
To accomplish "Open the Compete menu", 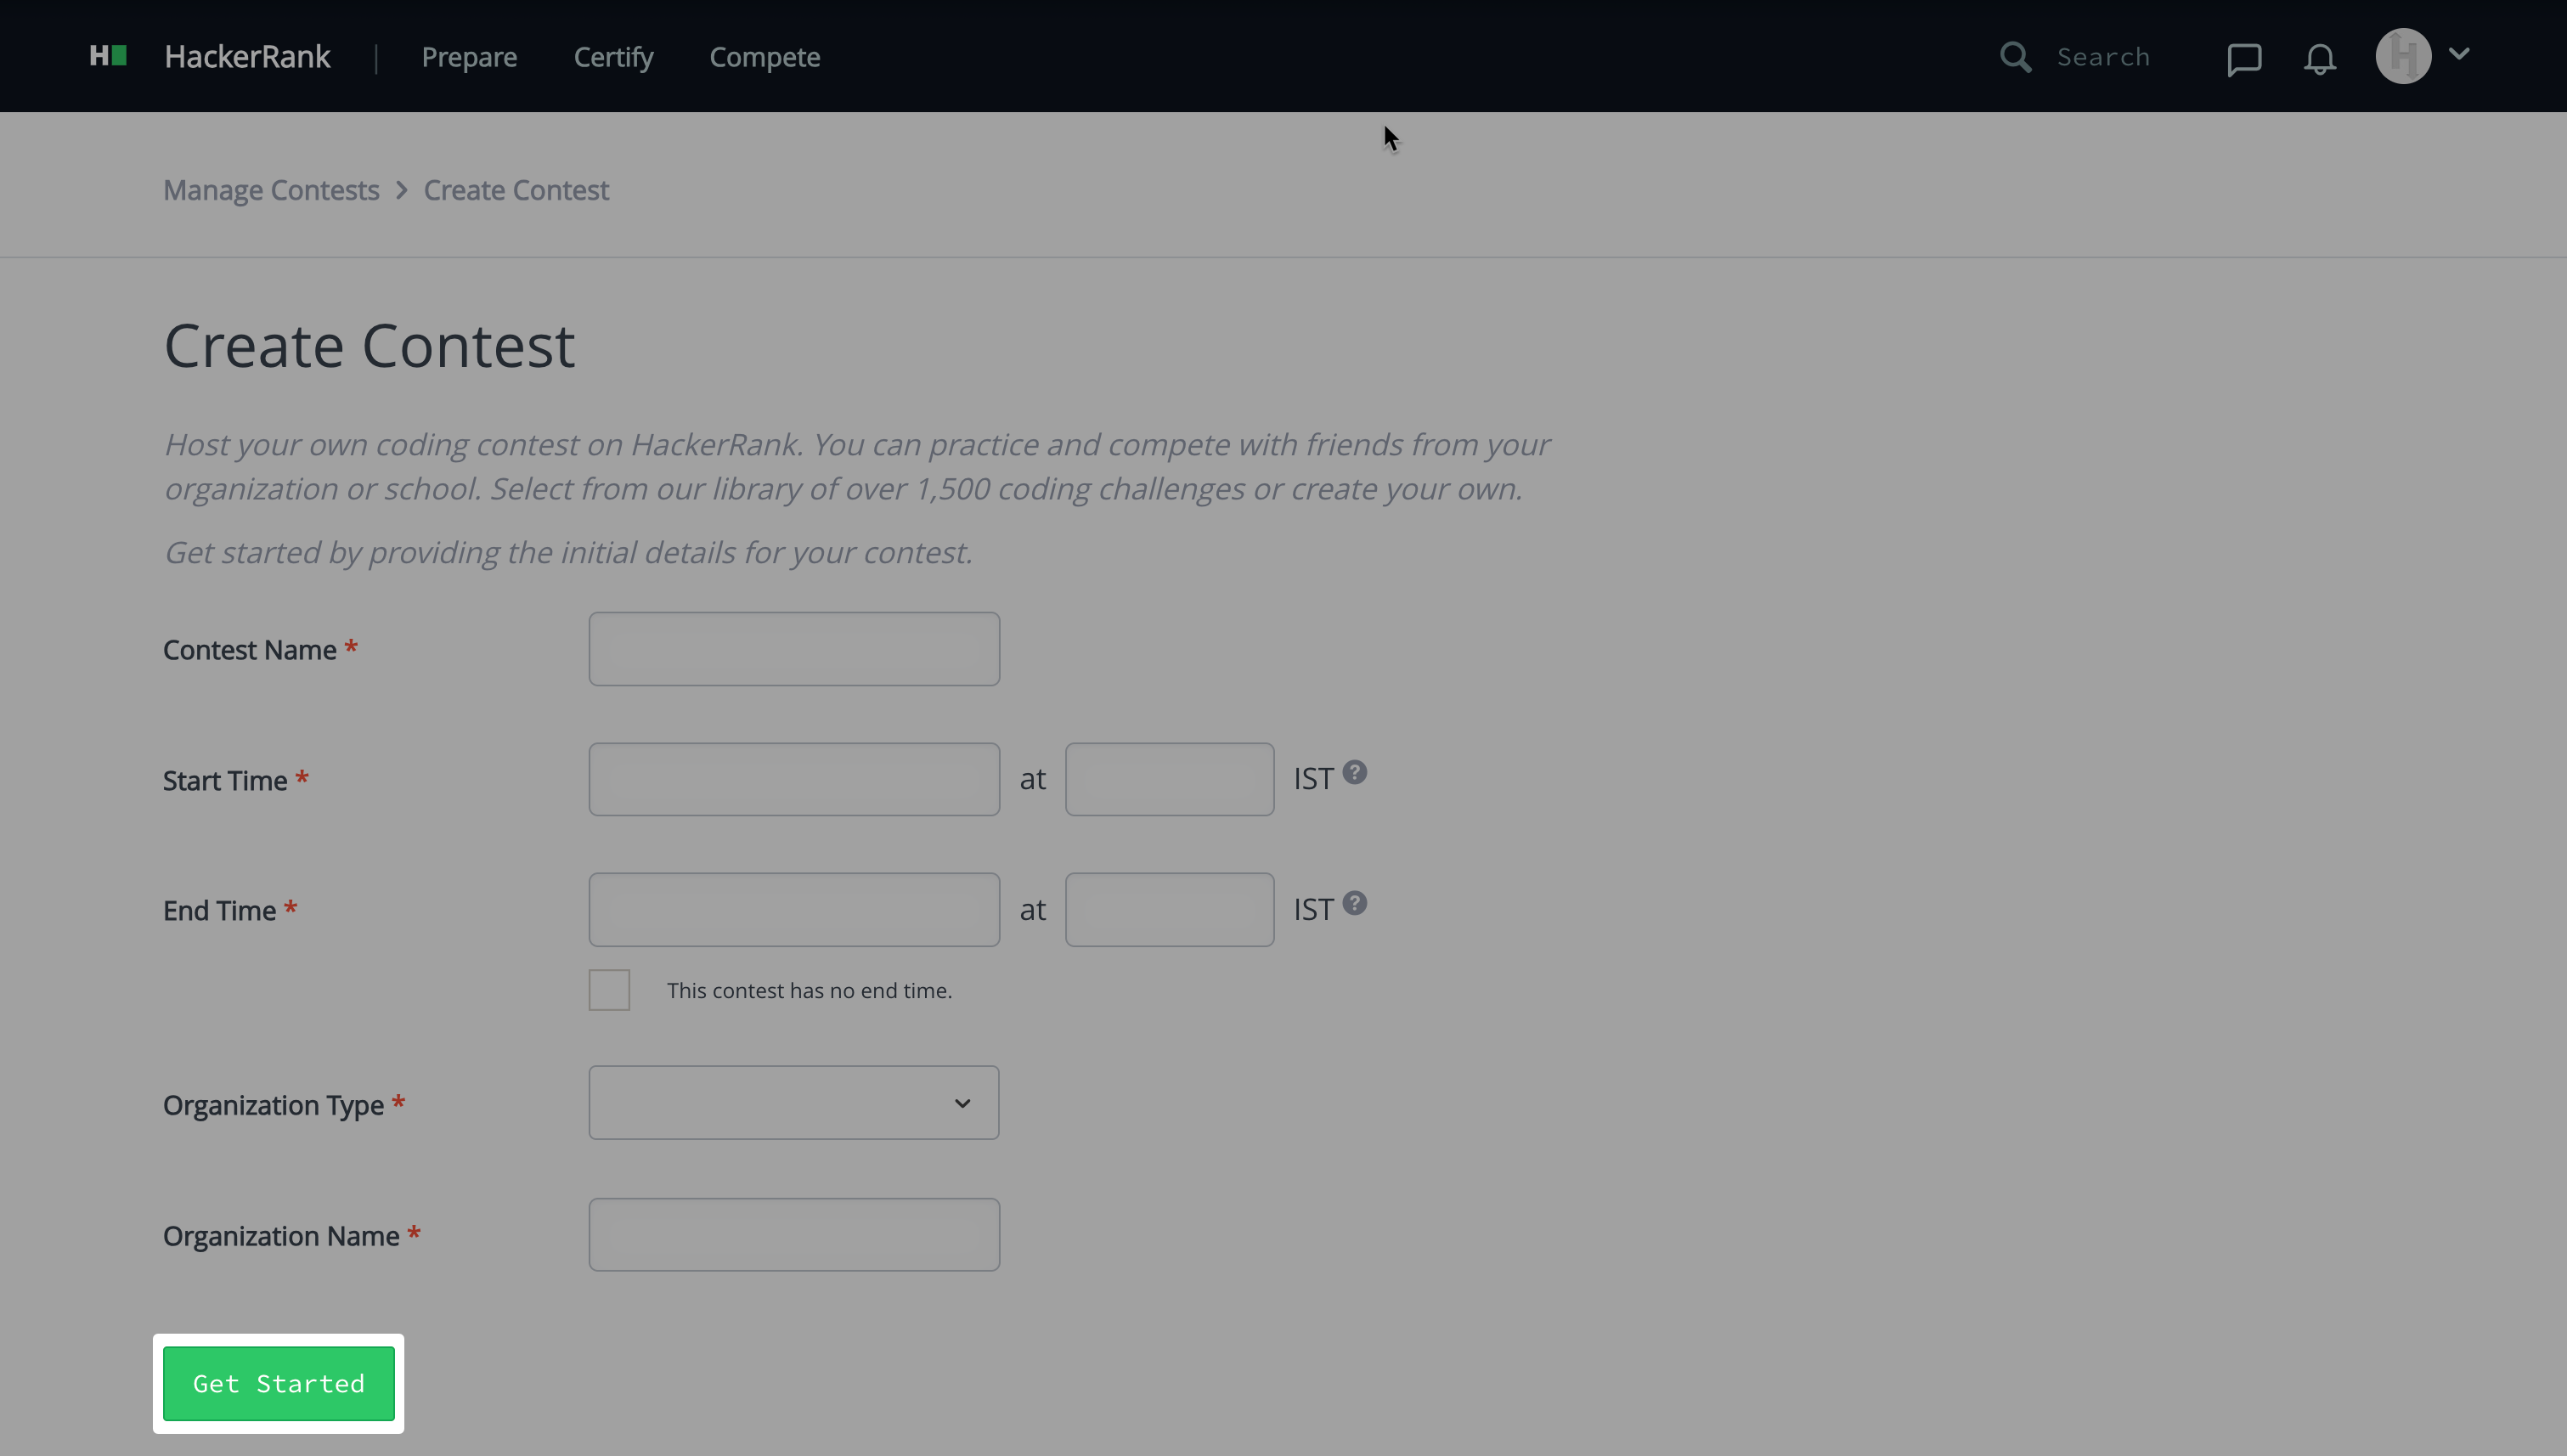I will point(764,57).
